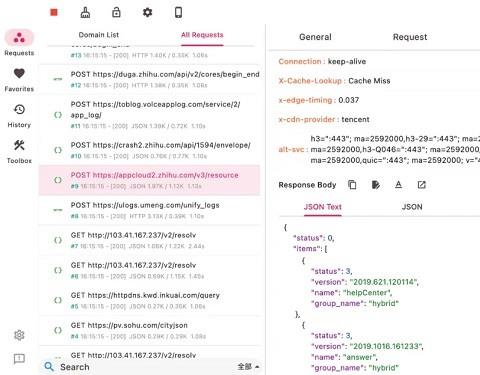The width and height of the screenshot is (480, 375).
Task: Open the 全部 filter dropdown
Action: 248,367
